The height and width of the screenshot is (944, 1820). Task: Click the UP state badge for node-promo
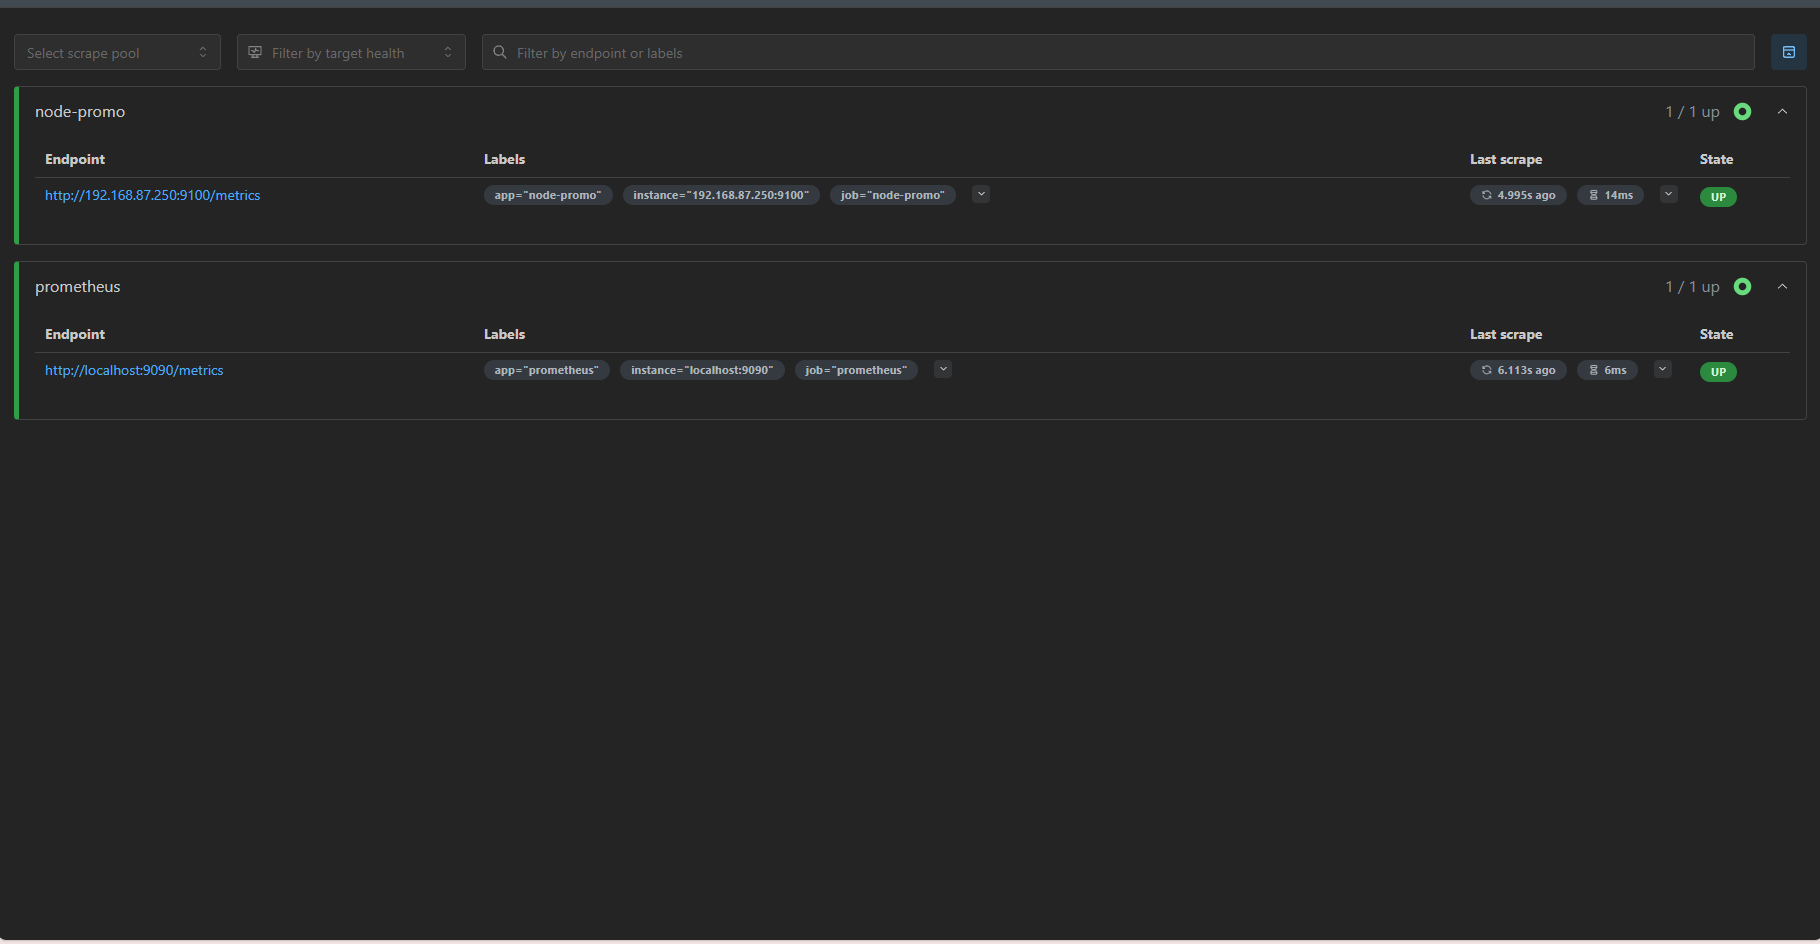coord(1717,197)
